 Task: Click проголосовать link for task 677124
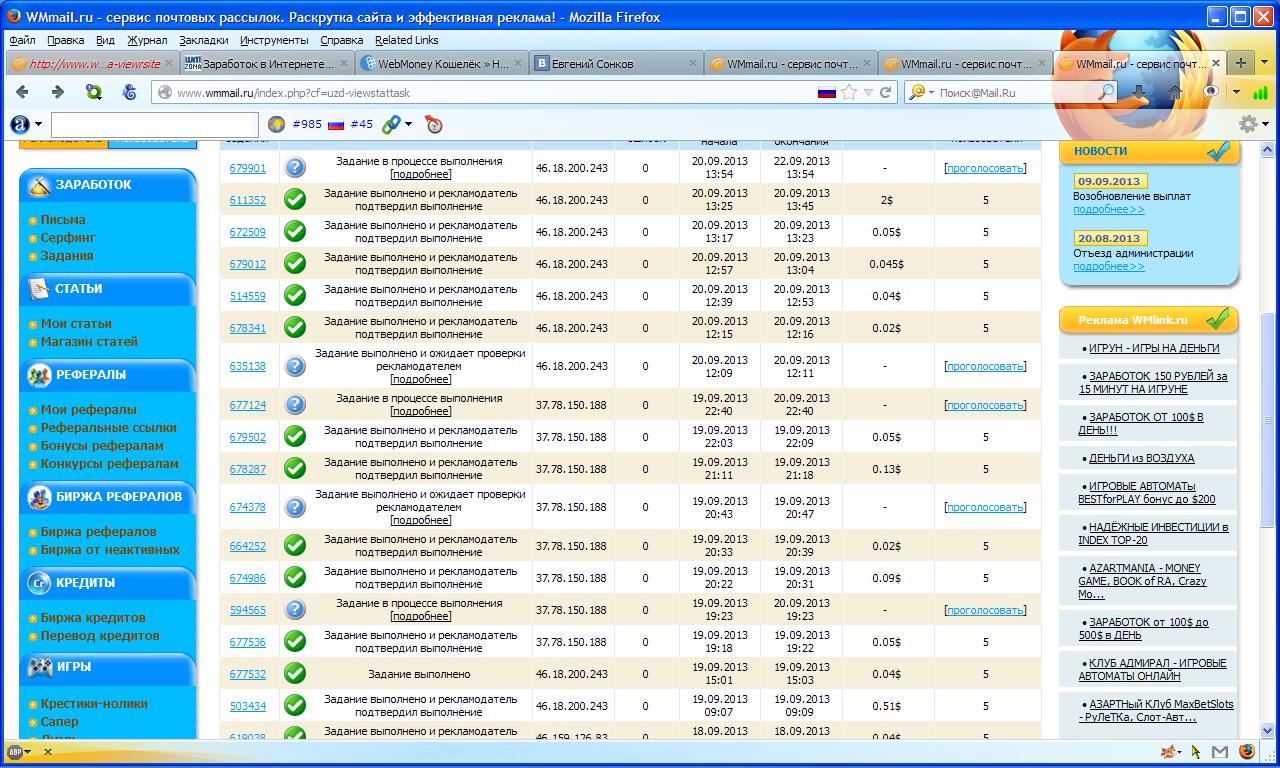(985, 405)
